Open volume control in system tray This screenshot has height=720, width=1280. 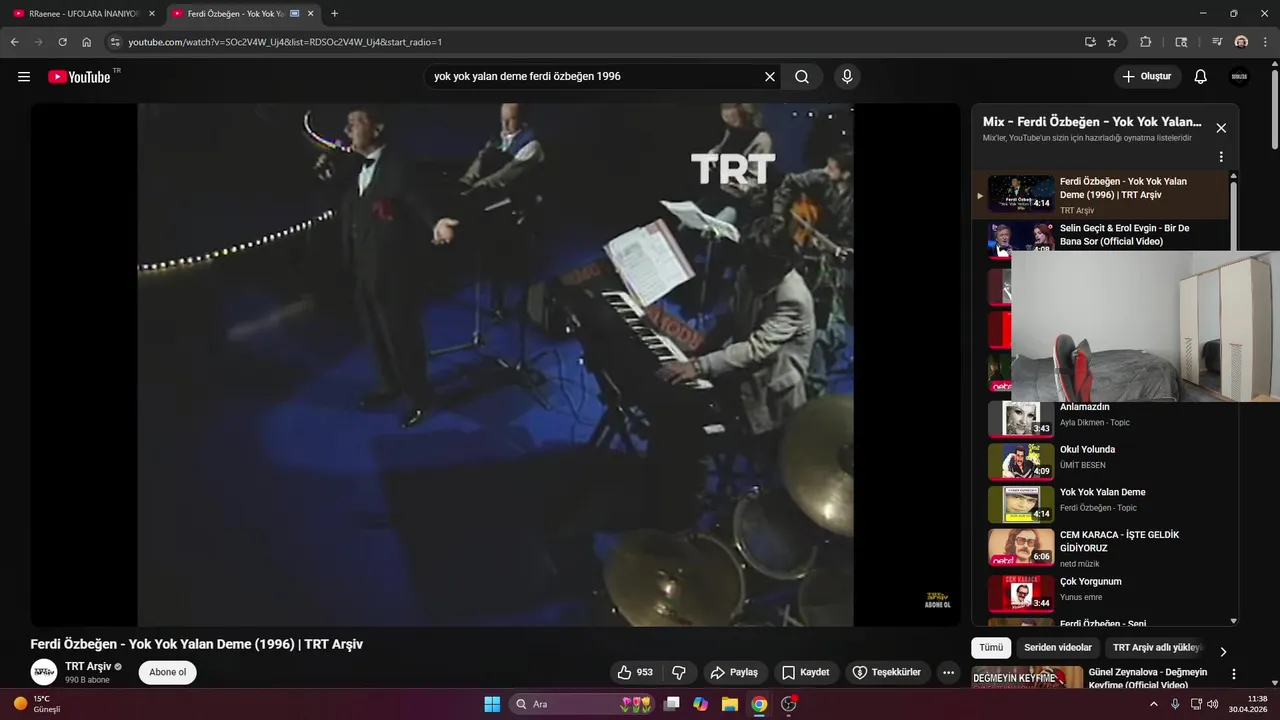coord(1213,704)
